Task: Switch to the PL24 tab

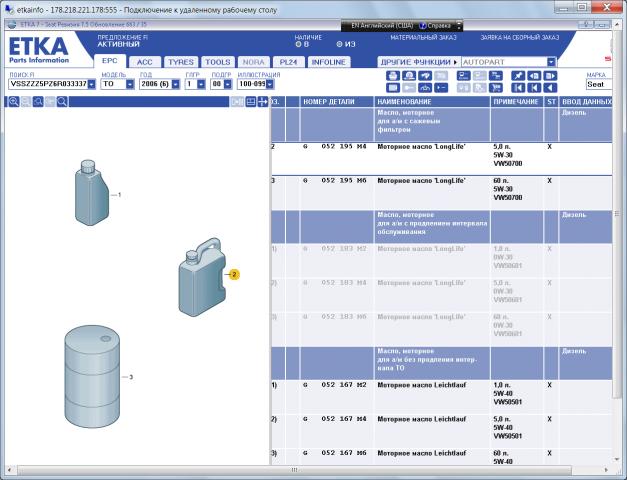Action: coord(288,62)
